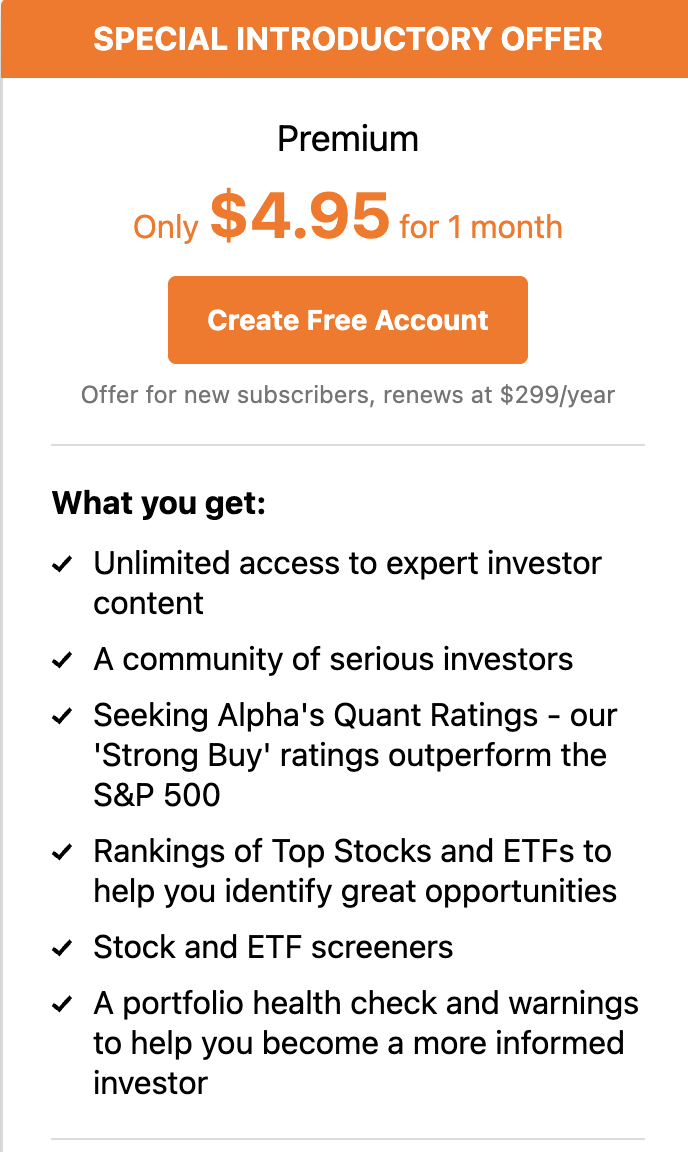Select A community of serious investors text

[x=333, y=659]
